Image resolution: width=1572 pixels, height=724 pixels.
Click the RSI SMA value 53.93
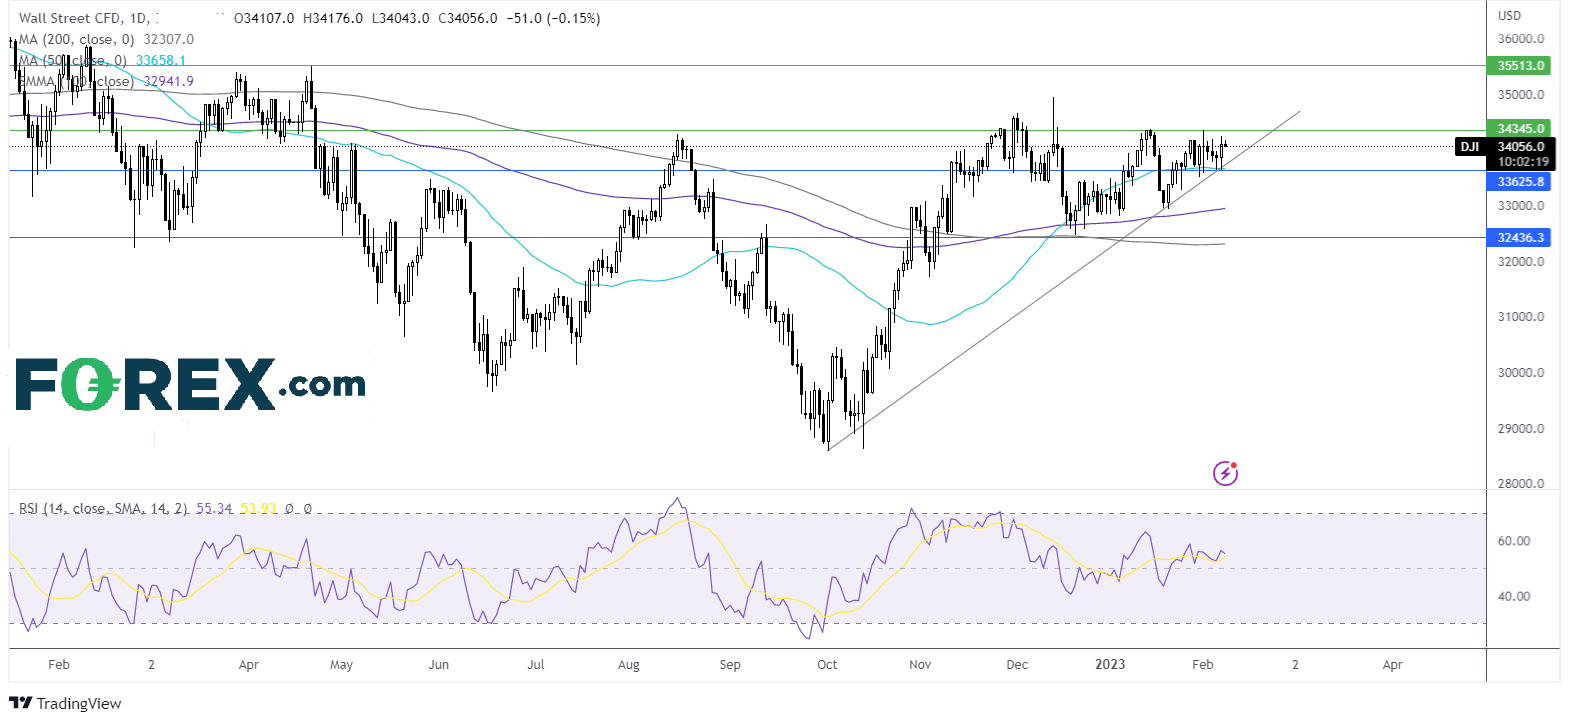tap(258, 508)
